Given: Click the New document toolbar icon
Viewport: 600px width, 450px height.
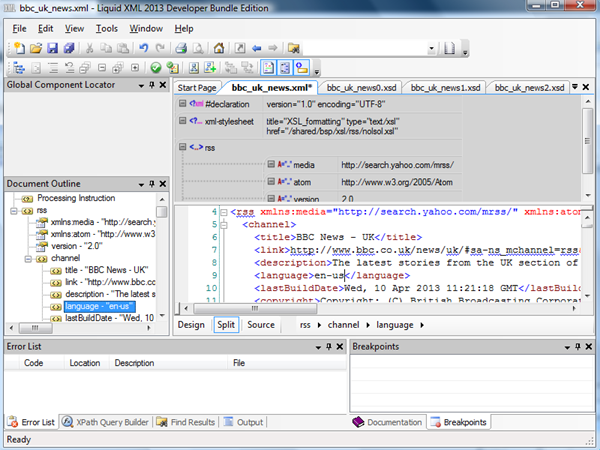Looking at the screenshot, I should click(x=19, y=48).
